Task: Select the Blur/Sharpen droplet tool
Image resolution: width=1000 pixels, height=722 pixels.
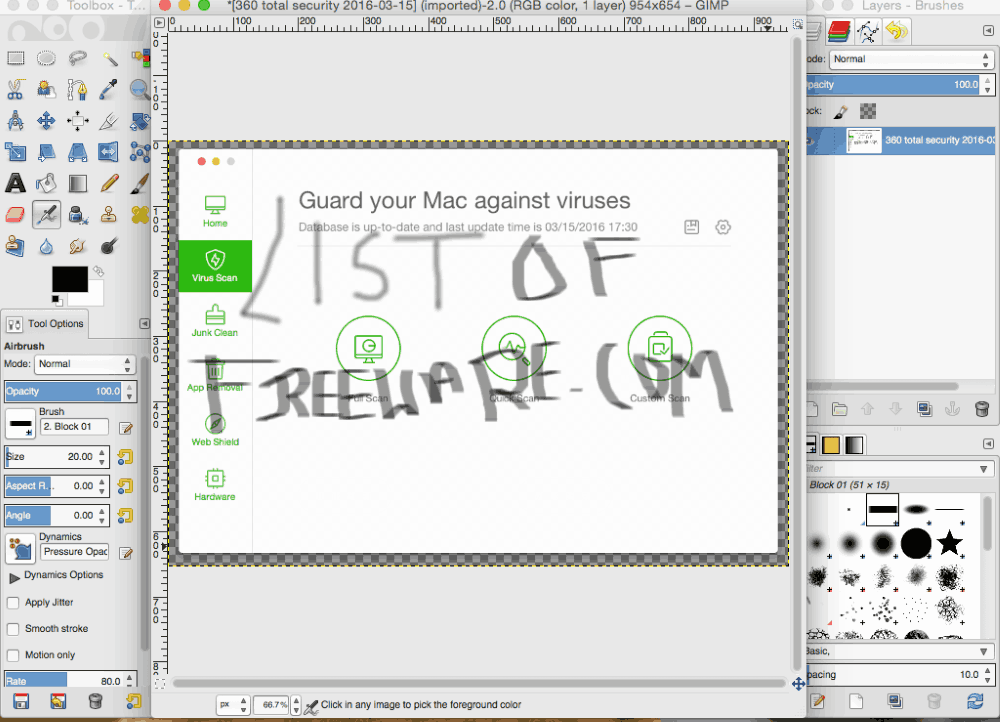Action: pos(46,246)
